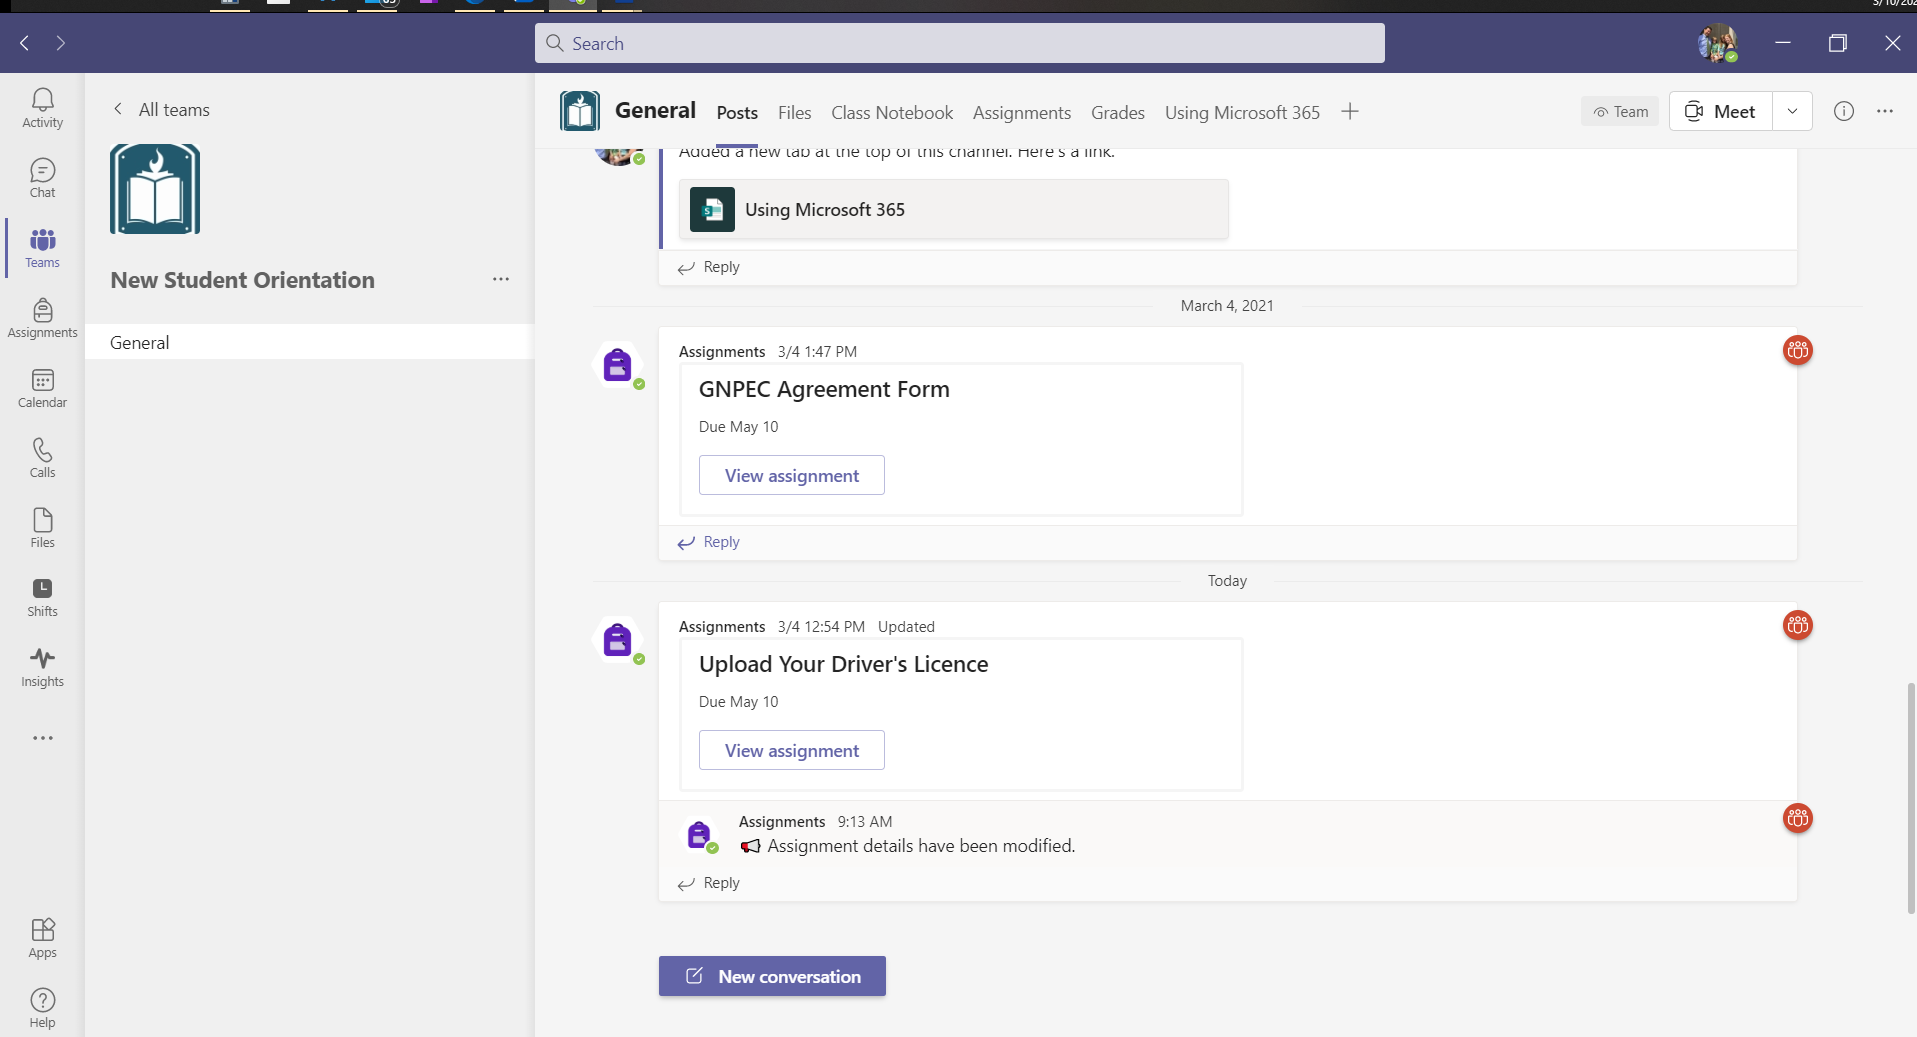This screenshot has width=1917, height=1037.
Task: Open the Calendar
Action: pyautogui.click(x=42, y=389)
